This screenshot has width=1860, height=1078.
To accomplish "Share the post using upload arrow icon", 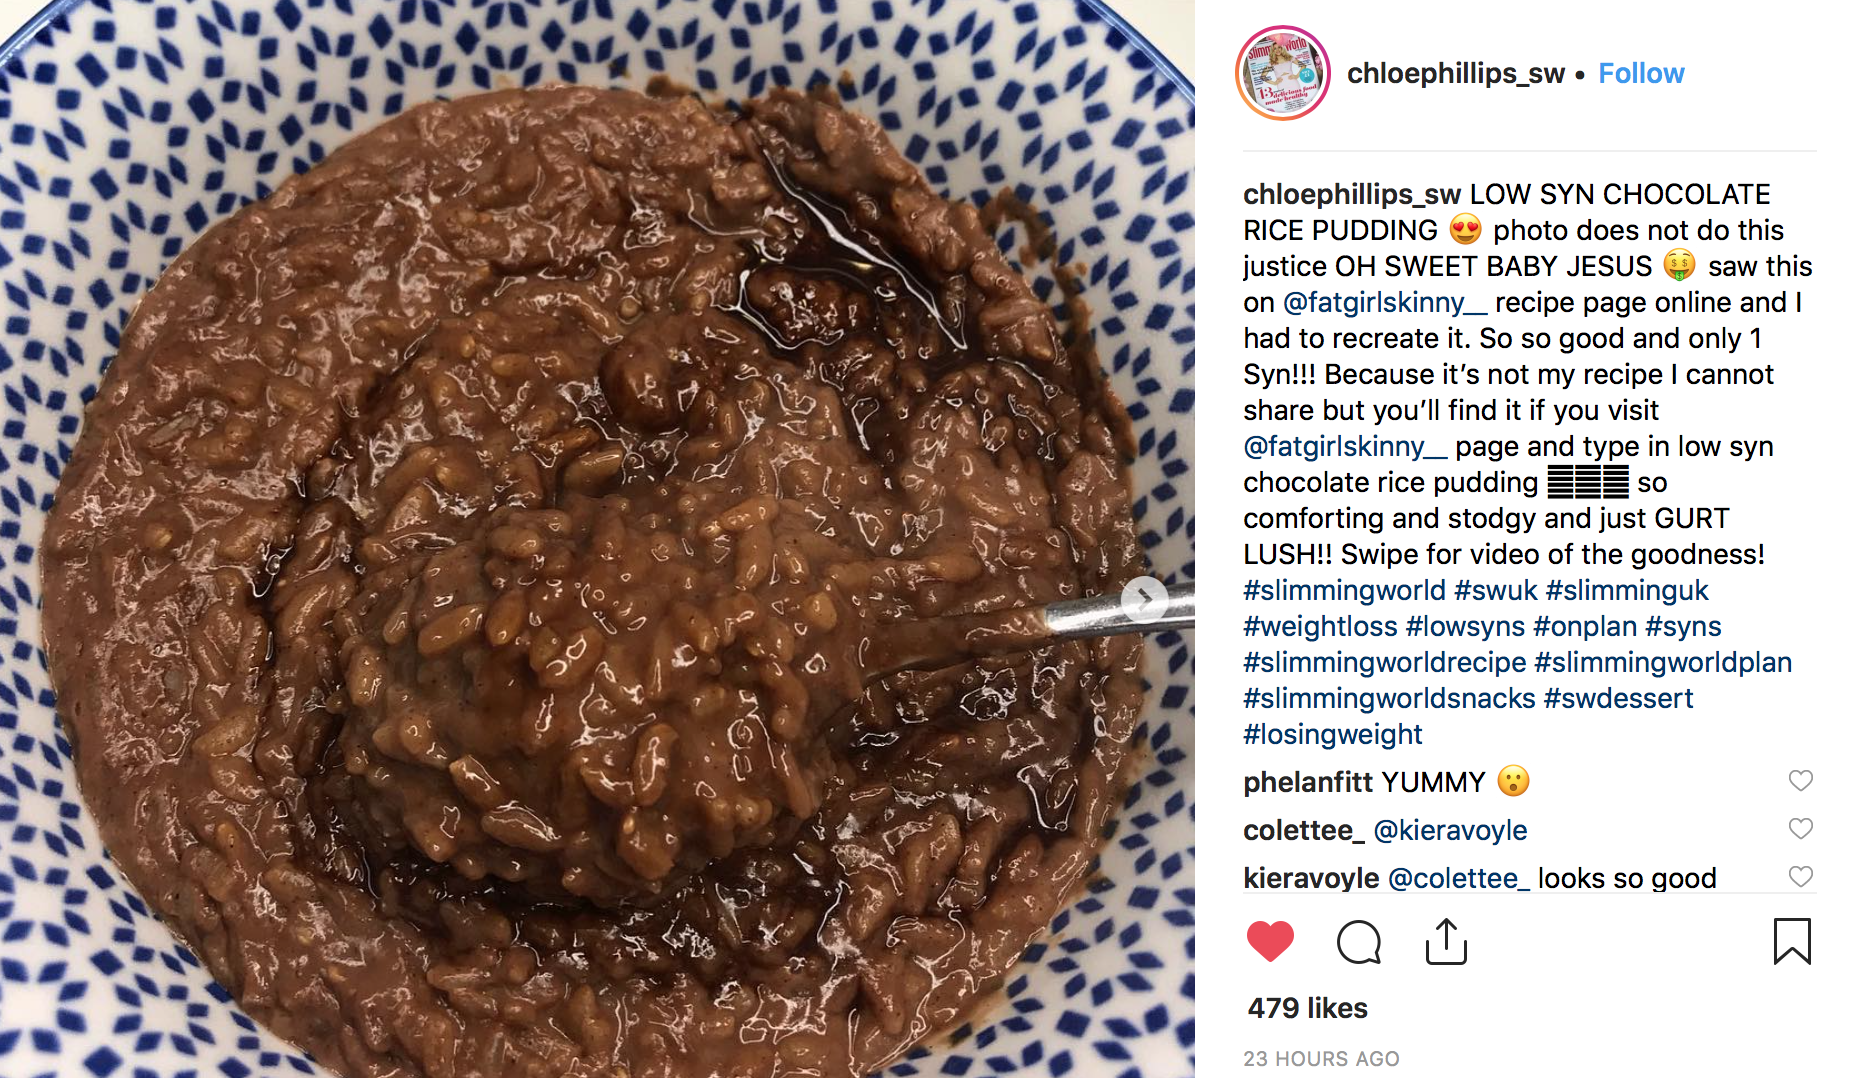I will click(x=1446, y=941).
